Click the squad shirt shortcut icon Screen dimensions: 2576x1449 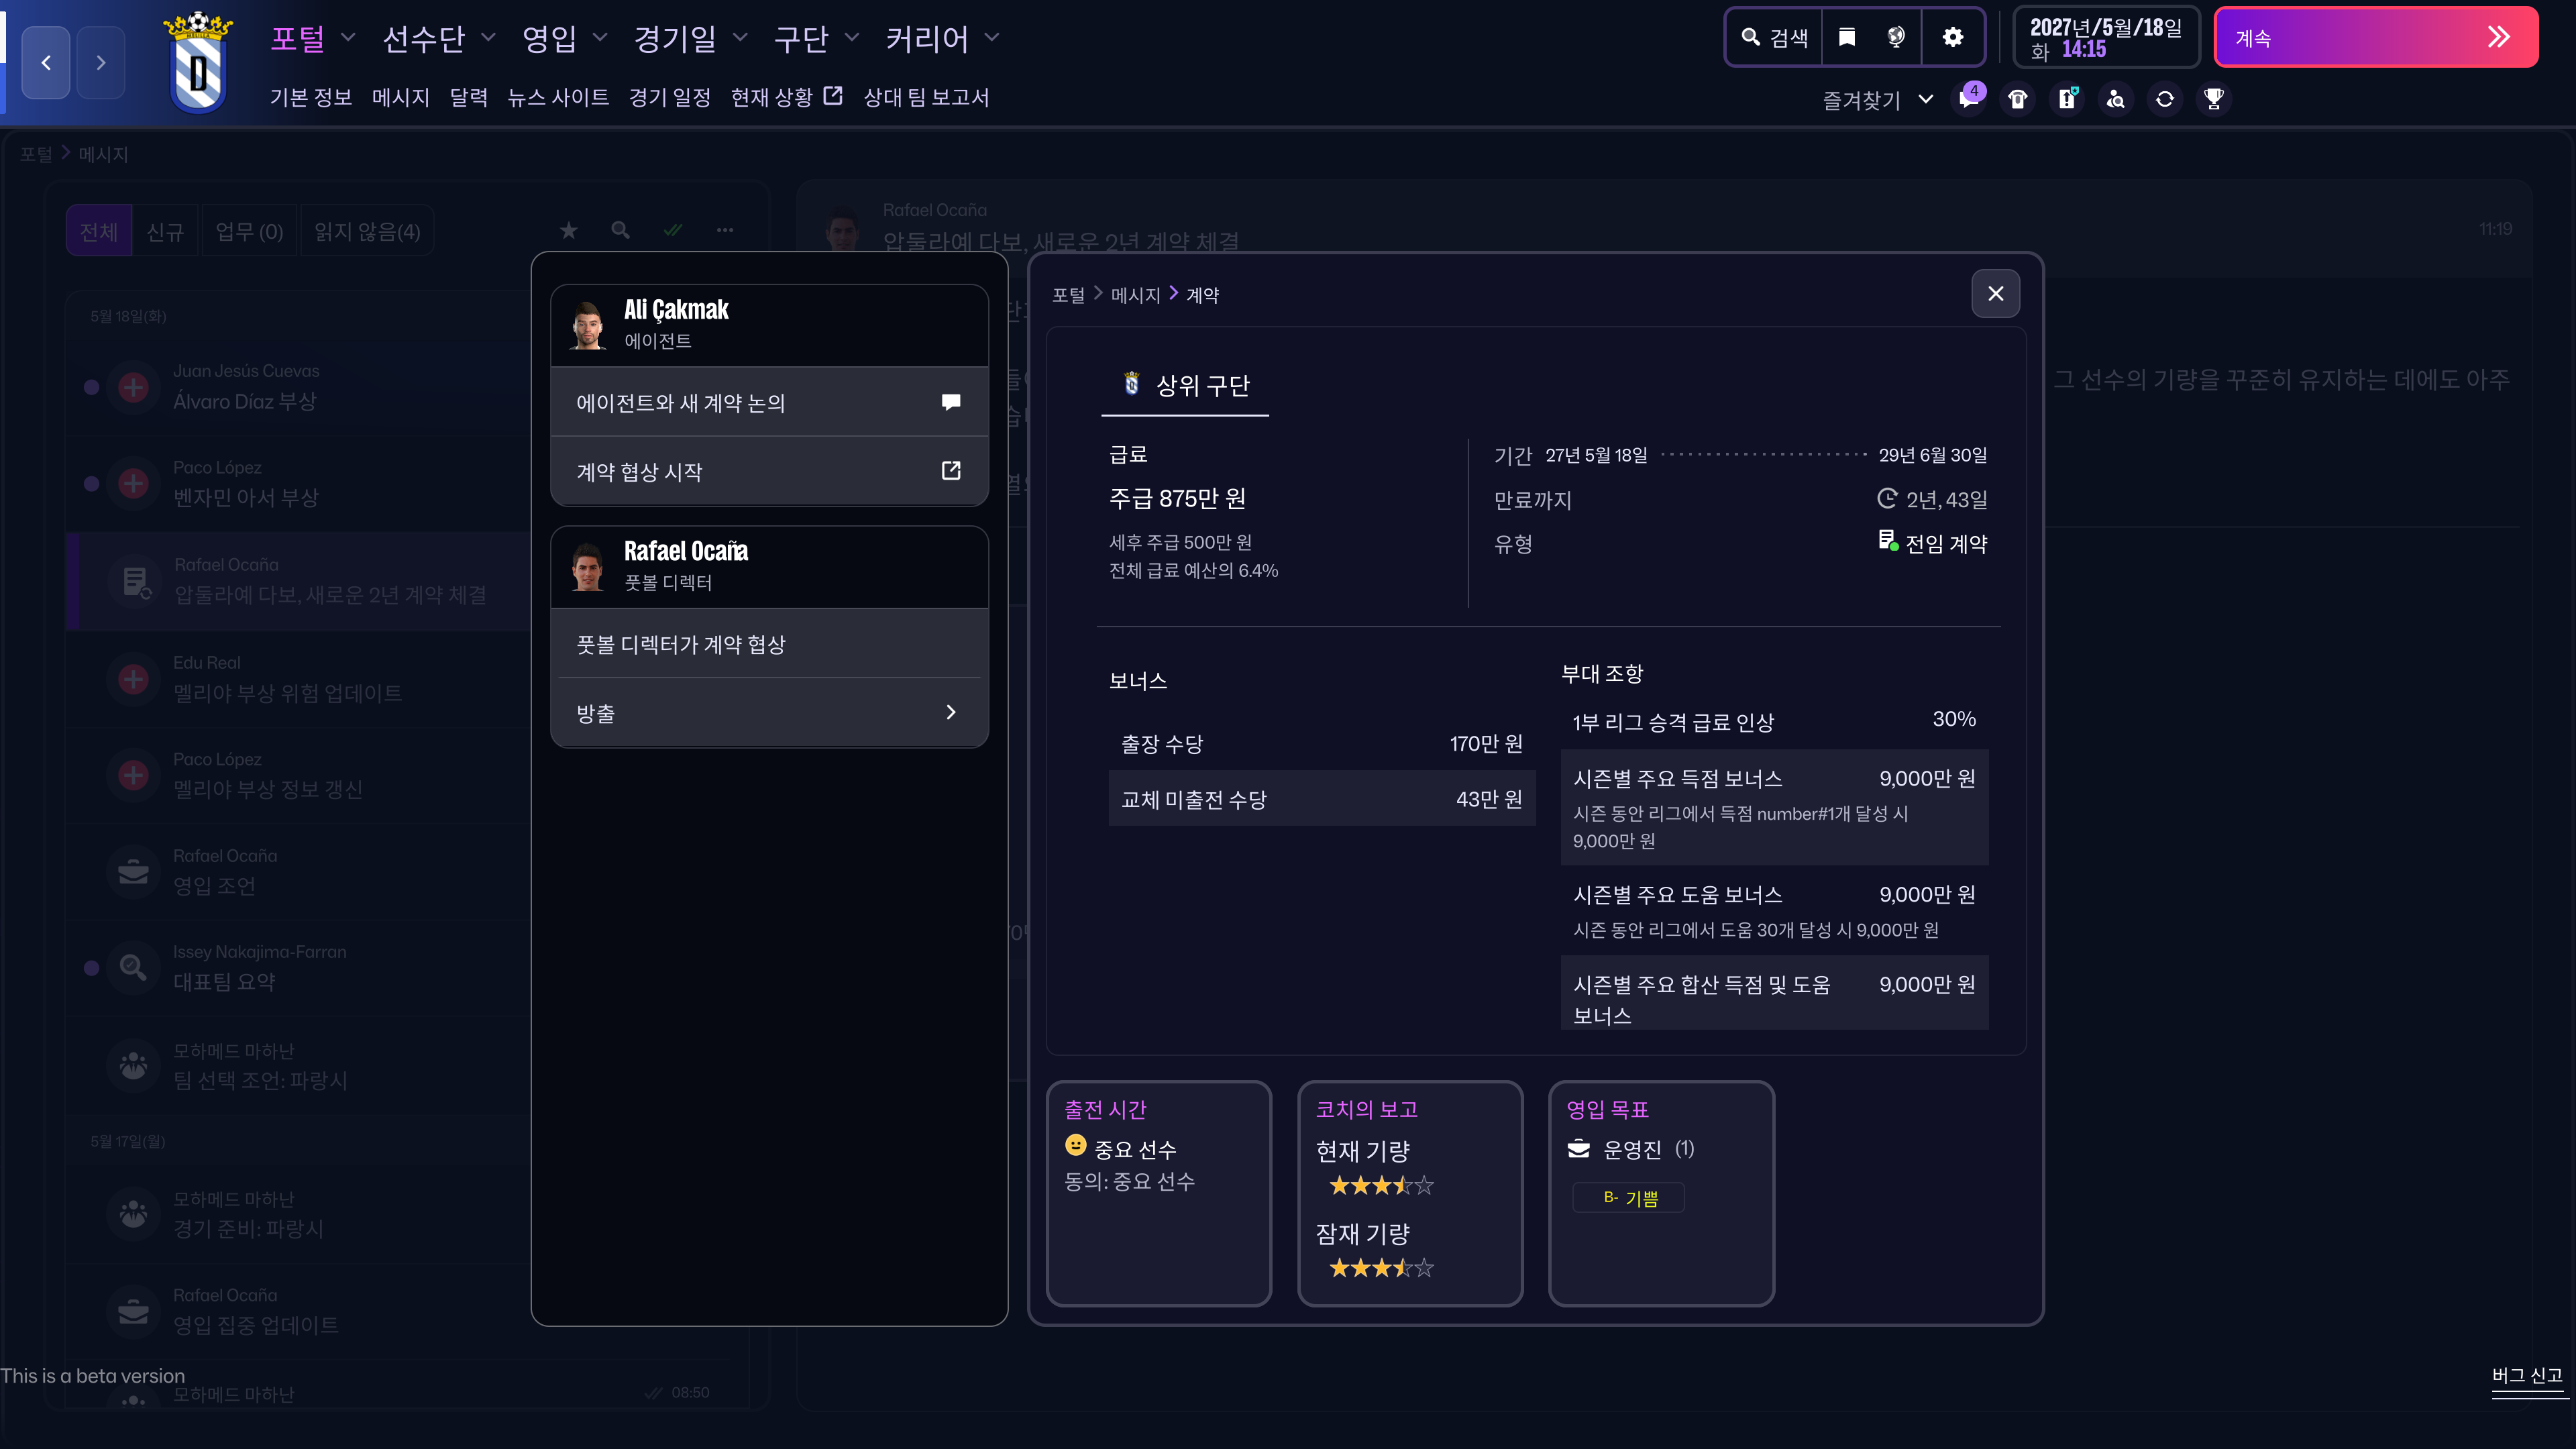(x=2018, y=99)
